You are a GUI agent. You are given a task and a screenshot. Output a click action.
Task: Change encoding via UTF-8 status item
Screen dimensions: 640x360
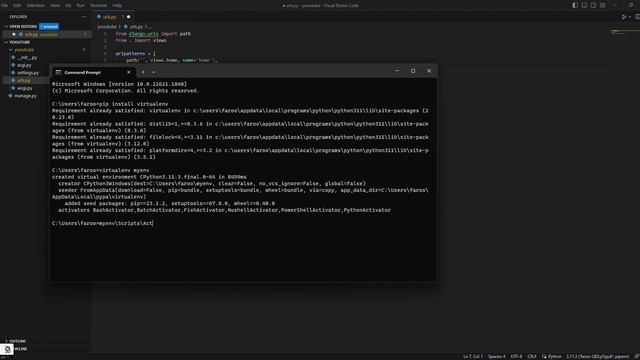(x=516, y=356)
